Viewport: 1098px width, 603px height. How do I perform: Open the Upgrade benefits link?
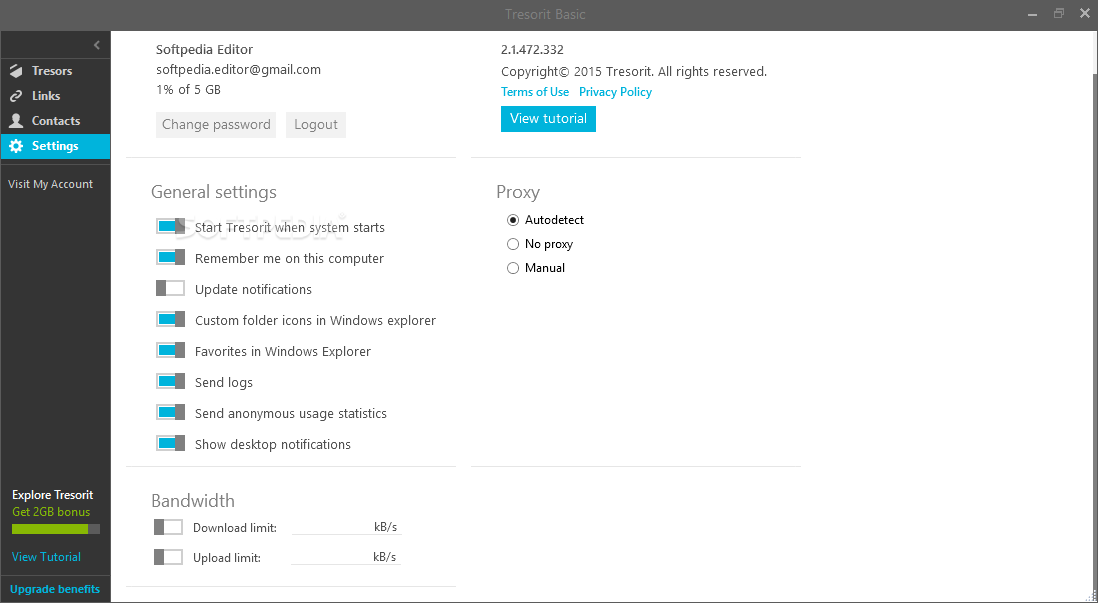click(x=55, y=589)
